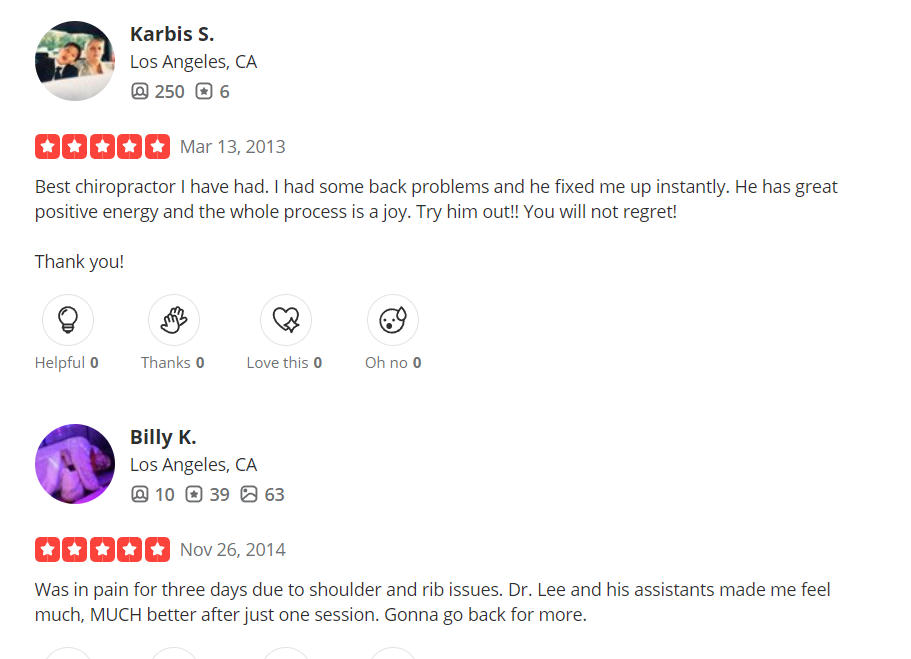
Task: Click the Helpful lightbulb icon on Karbis's review
Action: (x=68, y=320)
